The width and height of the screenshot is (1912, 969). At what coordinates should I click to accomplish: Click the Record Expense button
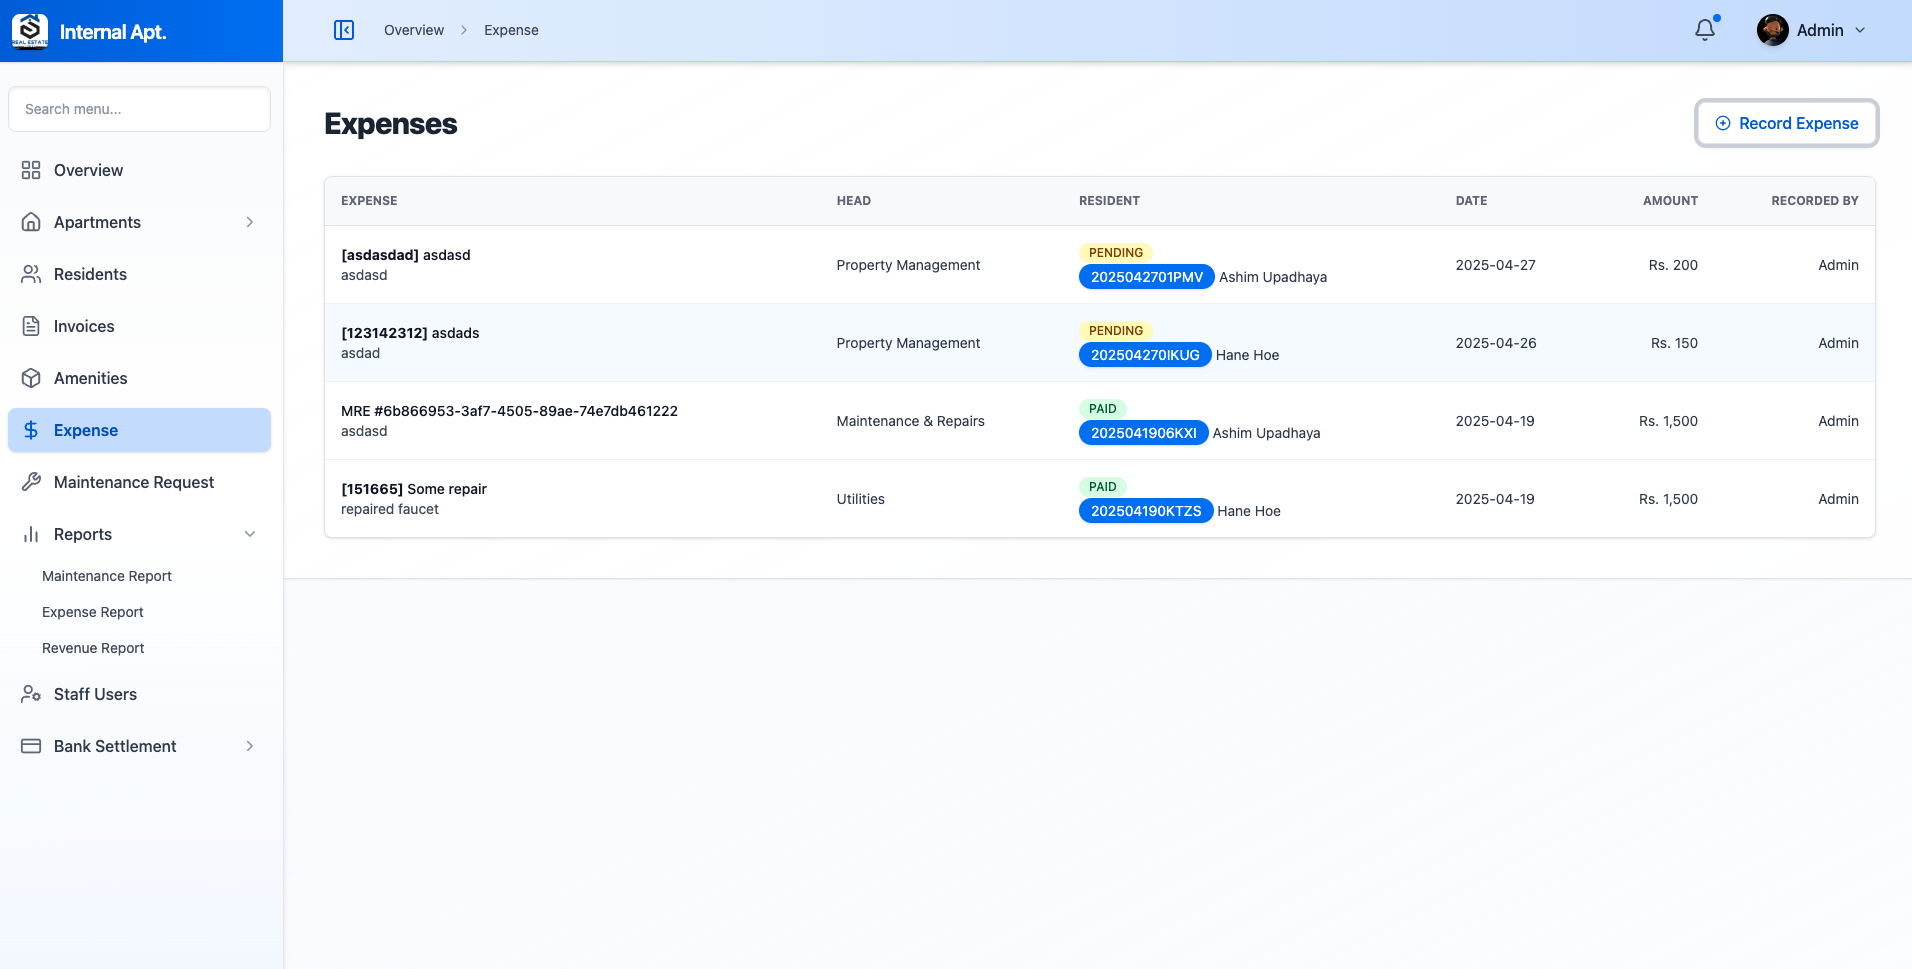click(1786, 123)
